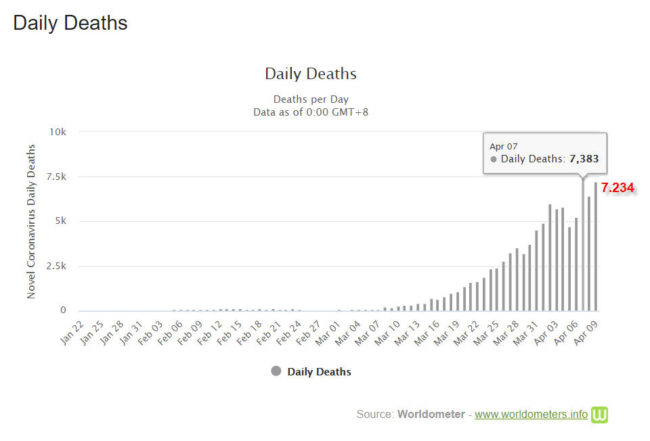Click the 'Novel Coronavirus Daily Deaths' axis title

point(34,220)
